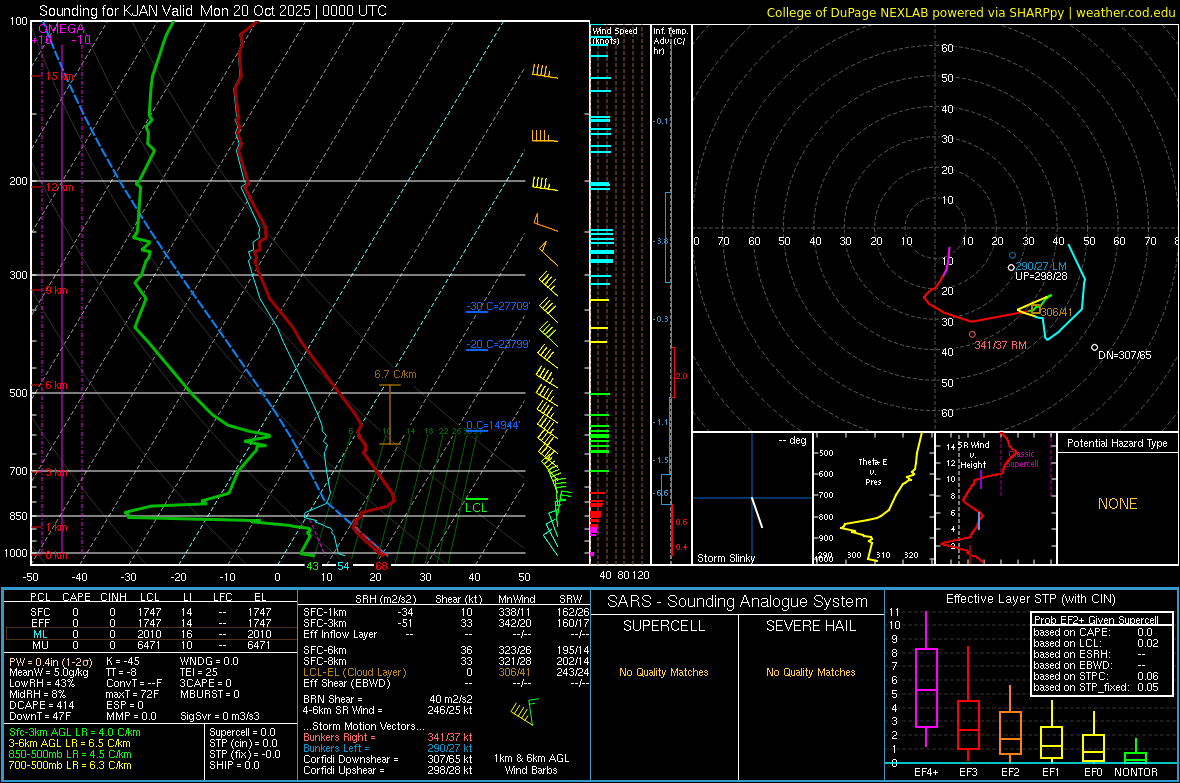Click the Classic Supercell label
Screen dimensions: 1180x783
point(1022,459)
